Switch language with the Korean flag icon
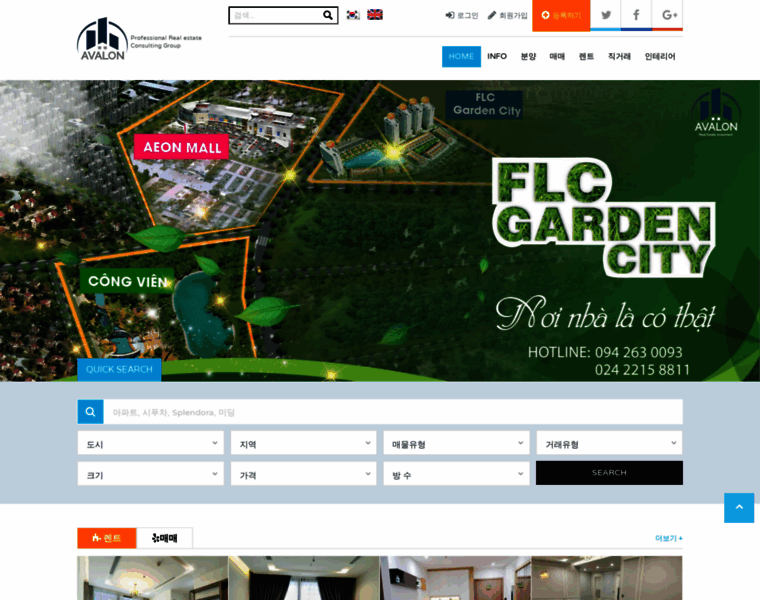 coord(353,15)
